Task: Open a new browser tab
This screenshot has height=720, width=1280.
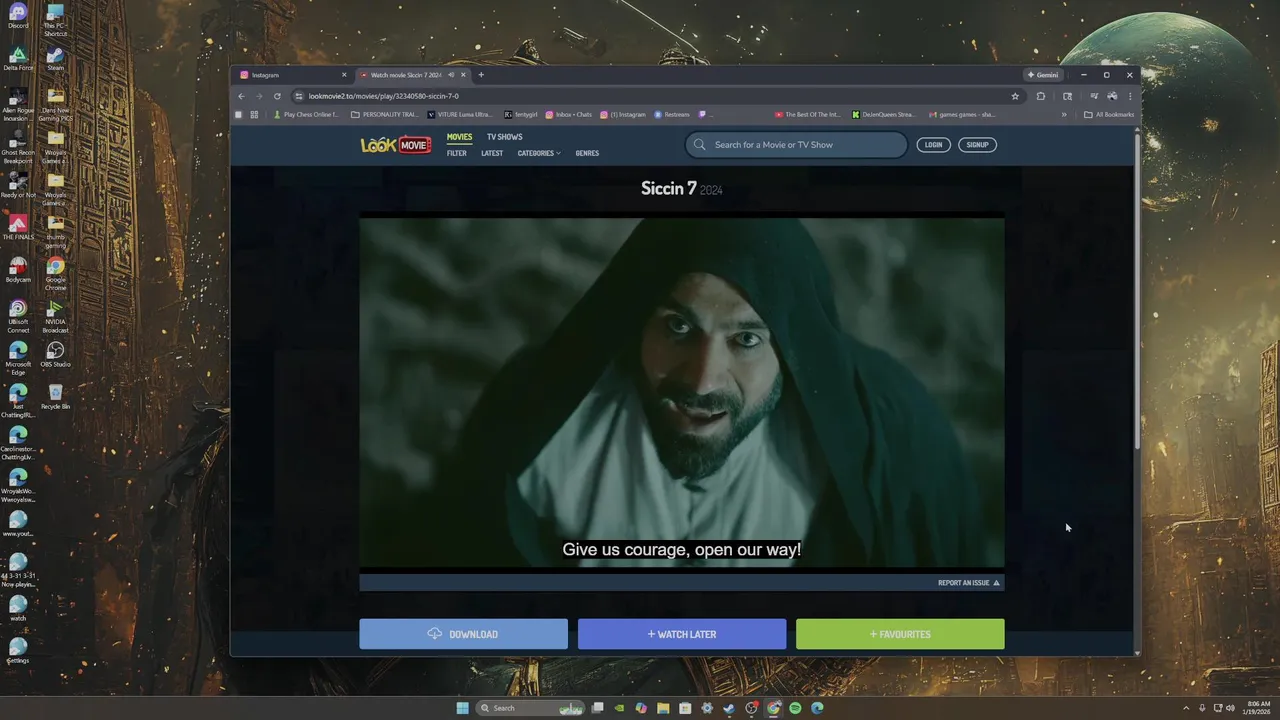Action: tap(481, 75)
